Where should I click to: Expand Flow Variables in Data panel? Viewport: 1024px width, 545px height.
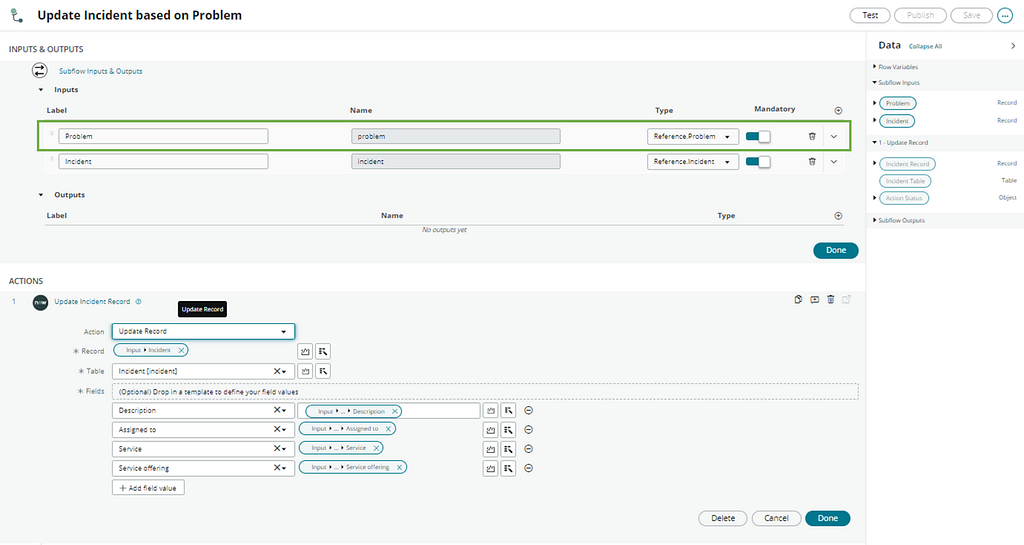pyautogui.click(x=874, y=67)
